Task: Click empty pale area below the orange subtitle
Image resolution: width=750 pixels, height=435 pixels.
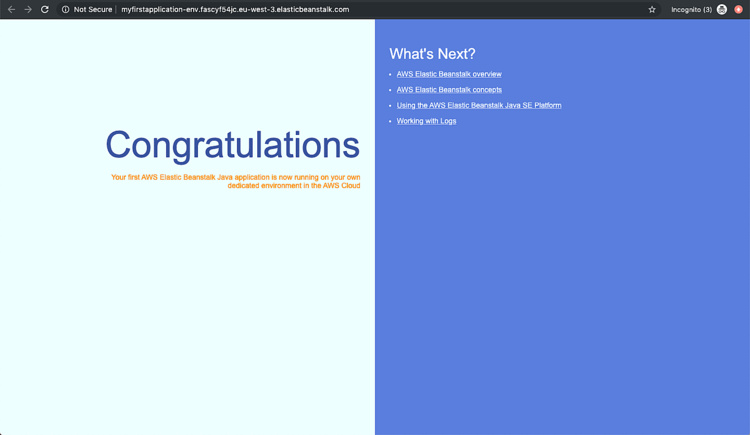Action: point(190,300)
